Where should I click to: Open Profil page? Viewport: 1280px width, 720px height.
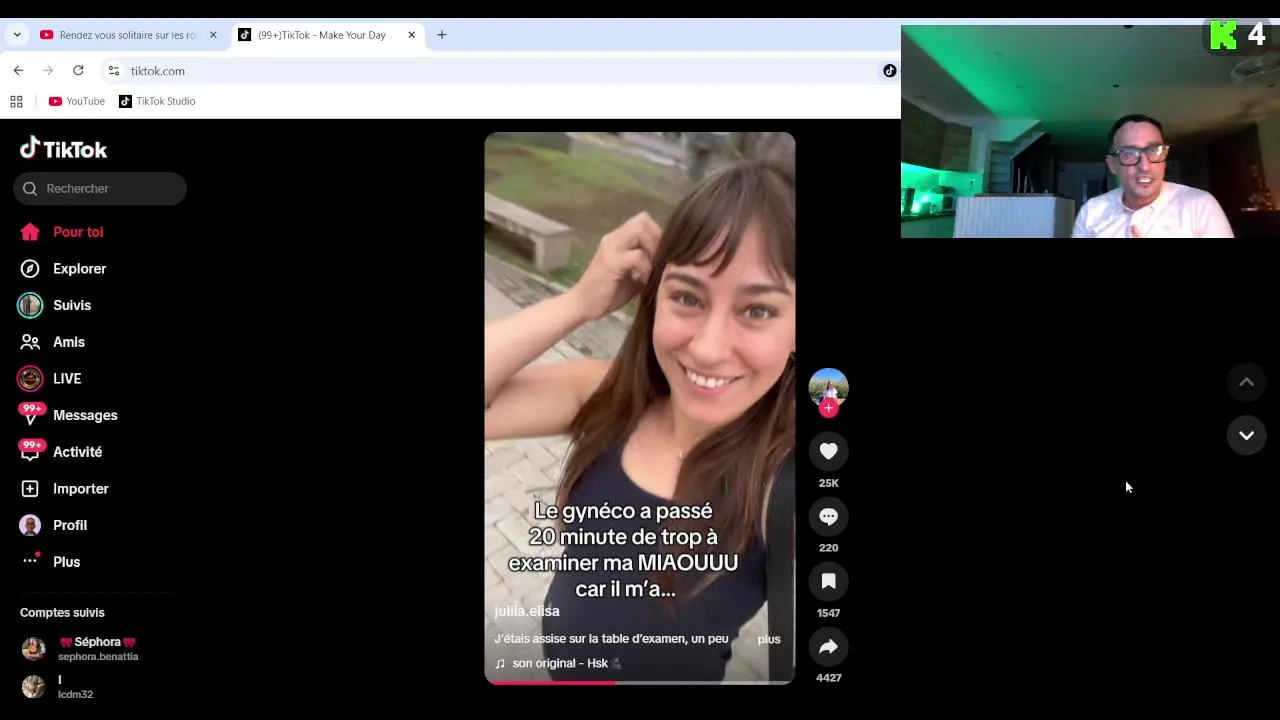click(54, 525)
